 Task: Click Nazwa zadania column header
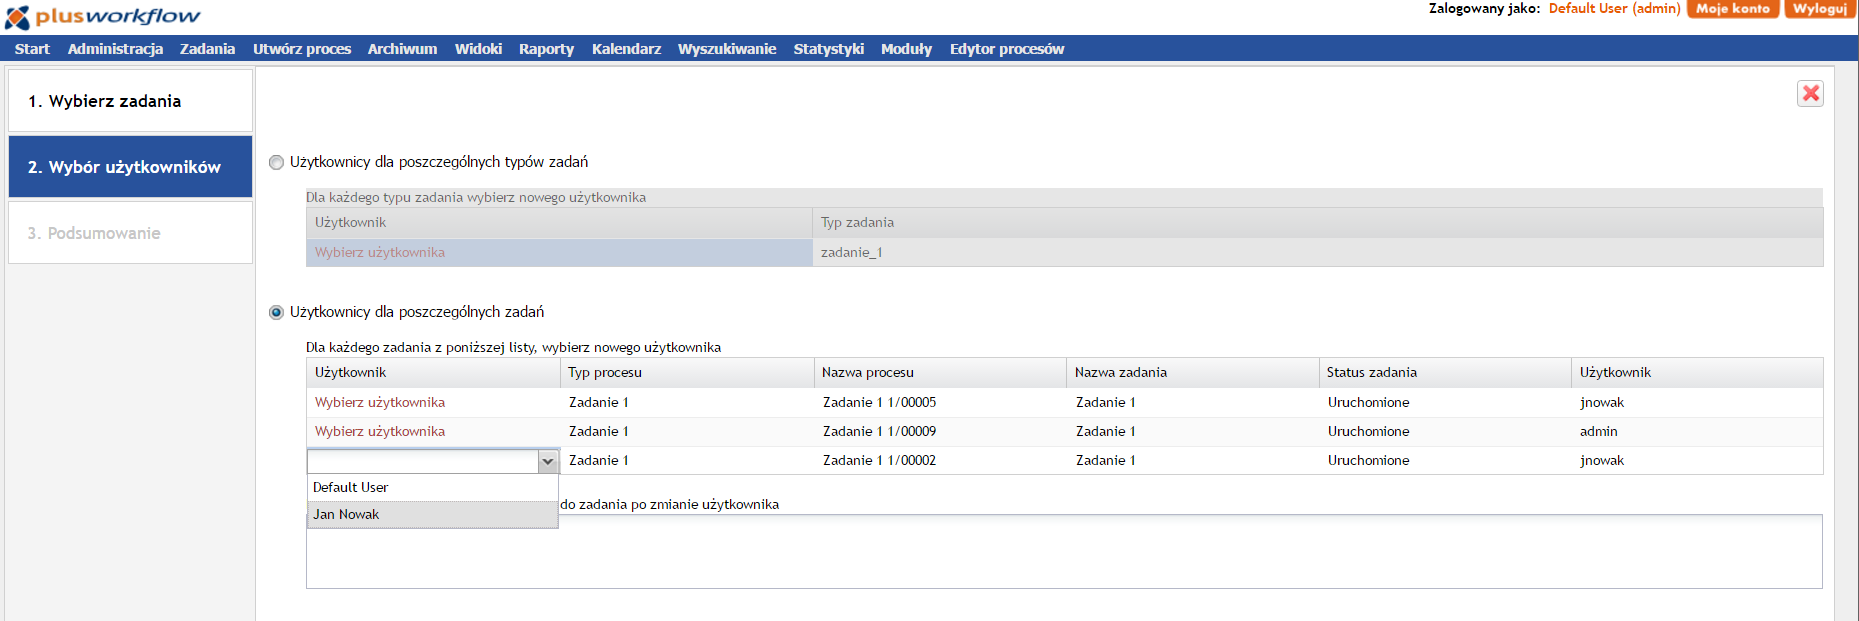click(1193, 373)
